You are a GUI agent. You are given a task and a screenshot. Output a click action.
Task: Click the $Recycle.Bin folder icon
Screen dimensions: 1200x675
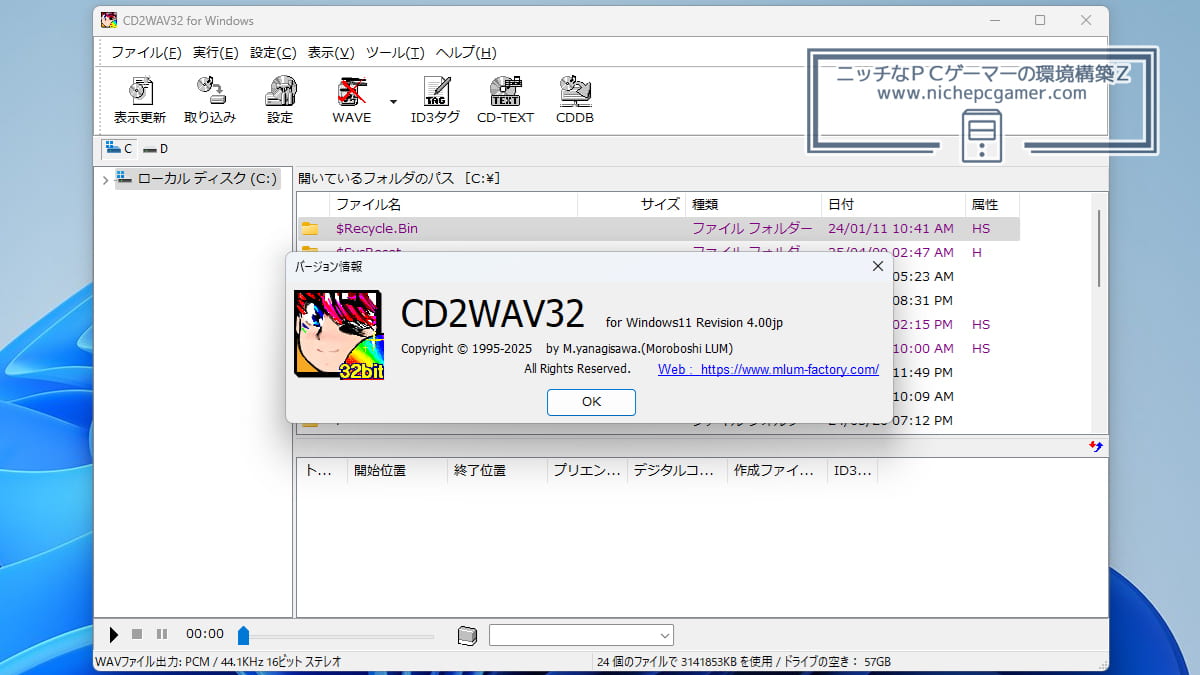point(310,229)
